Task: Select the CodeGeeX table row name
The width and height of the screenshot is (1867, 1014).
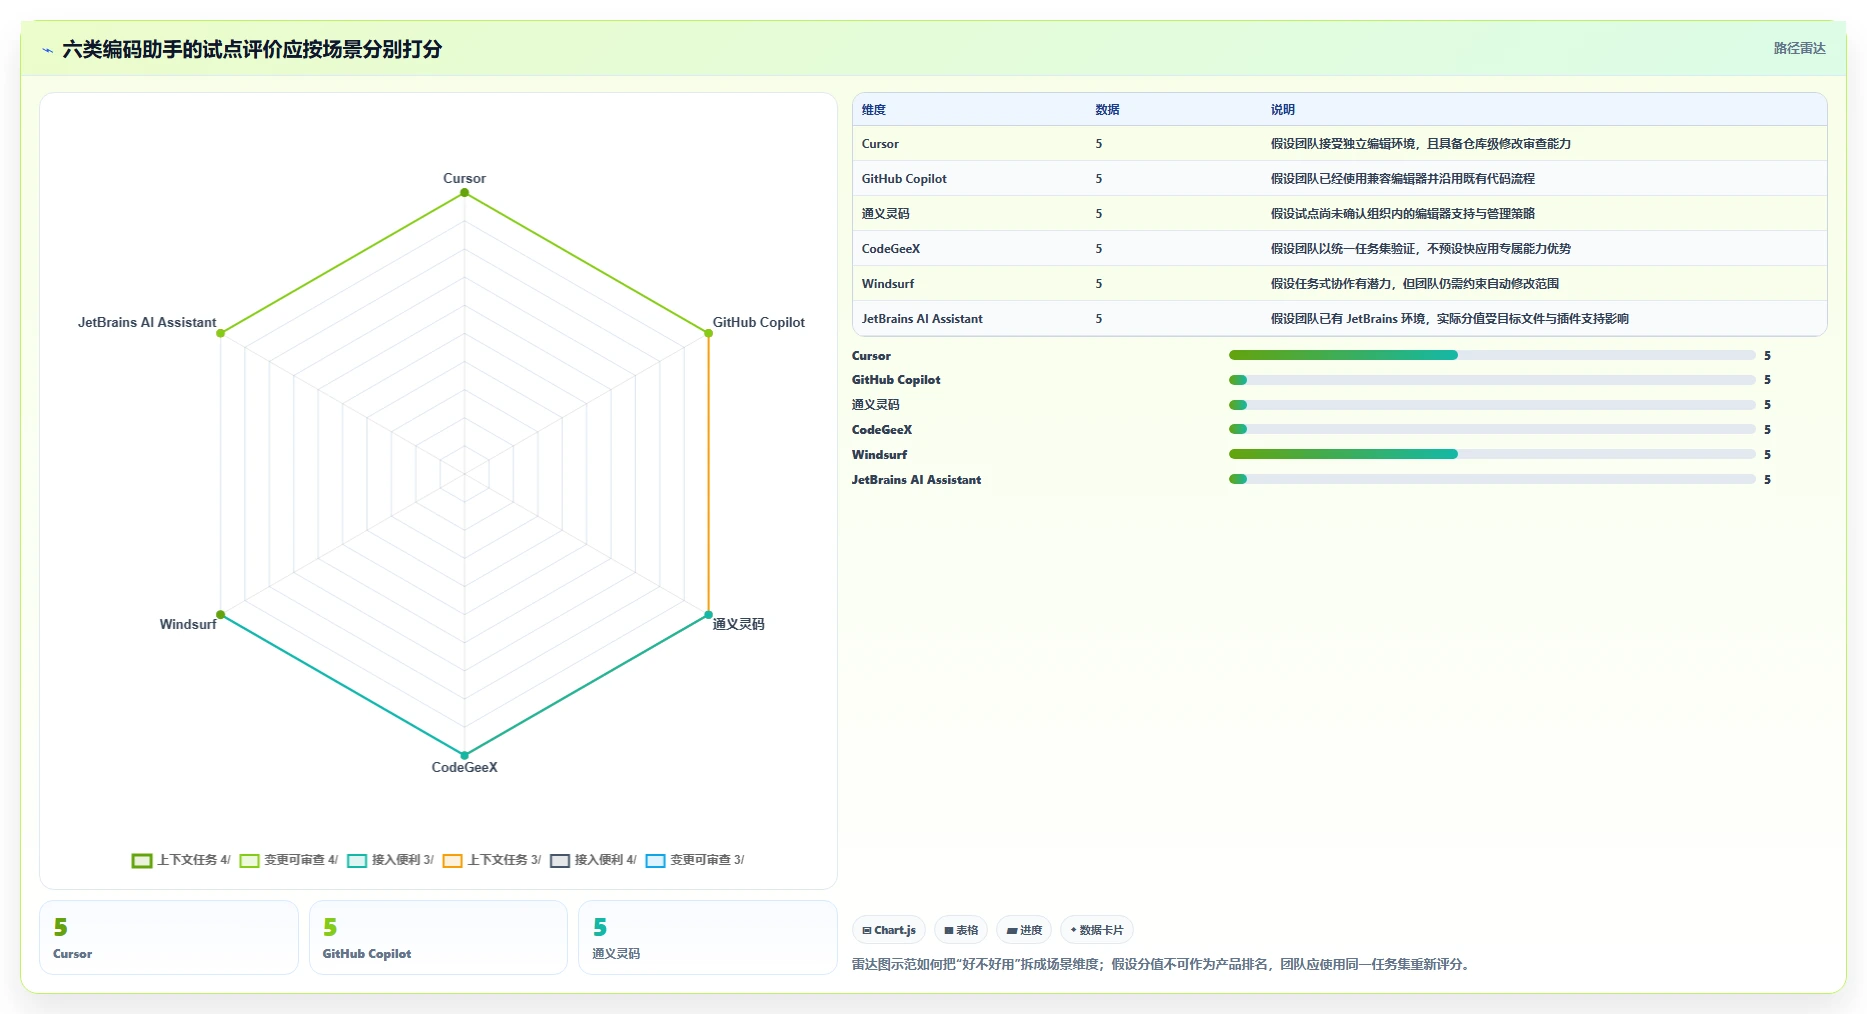Action: coord(891,249)
